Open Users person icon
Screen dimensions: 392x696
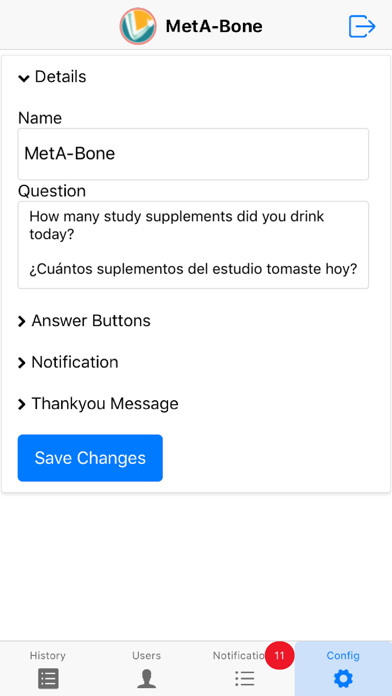click(147, 678)
